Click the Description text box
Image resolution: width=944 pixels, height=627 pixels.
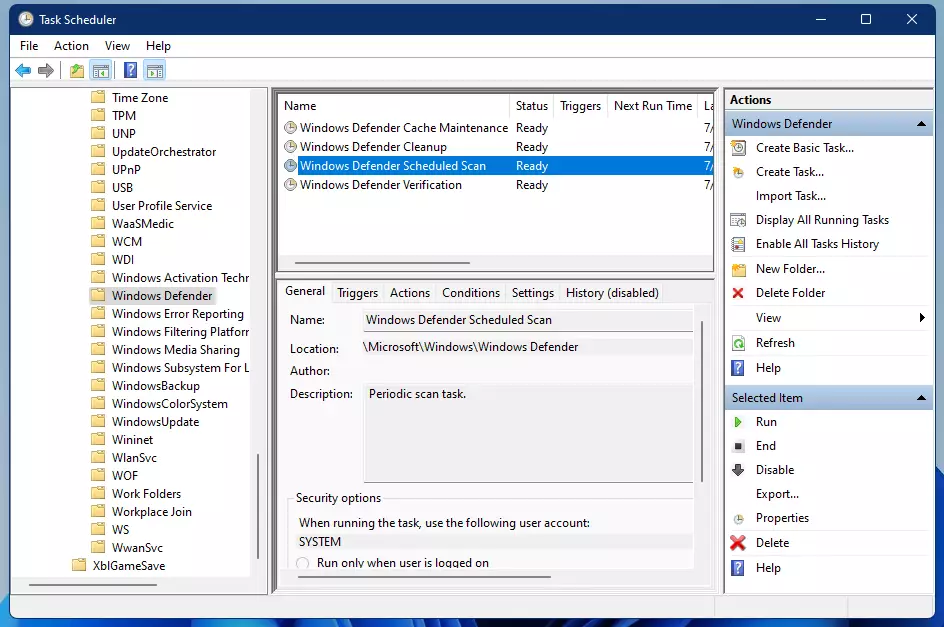tap(528, 432)
